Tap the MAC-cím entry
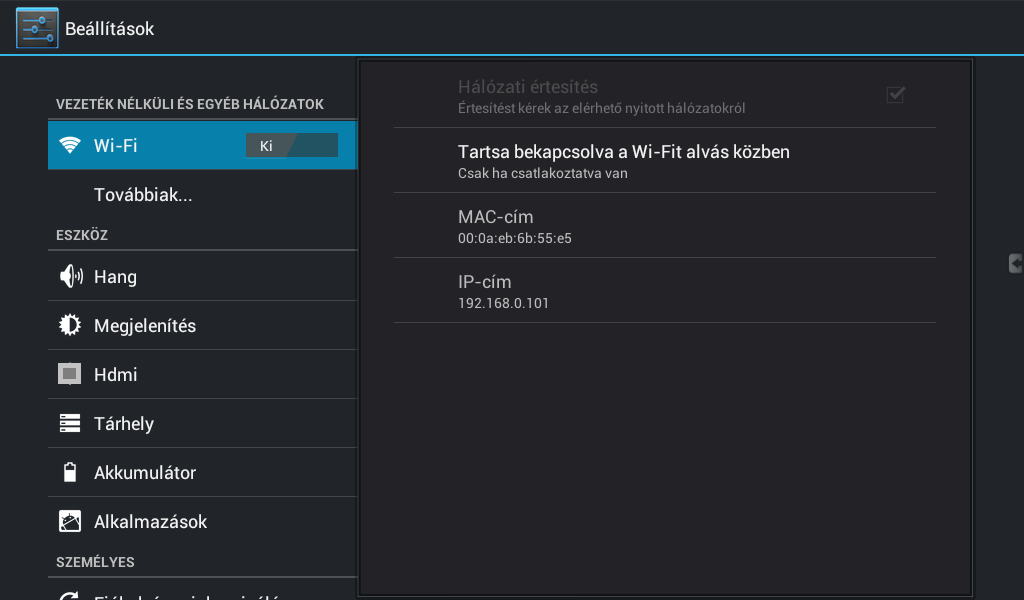 pos(665,226)
